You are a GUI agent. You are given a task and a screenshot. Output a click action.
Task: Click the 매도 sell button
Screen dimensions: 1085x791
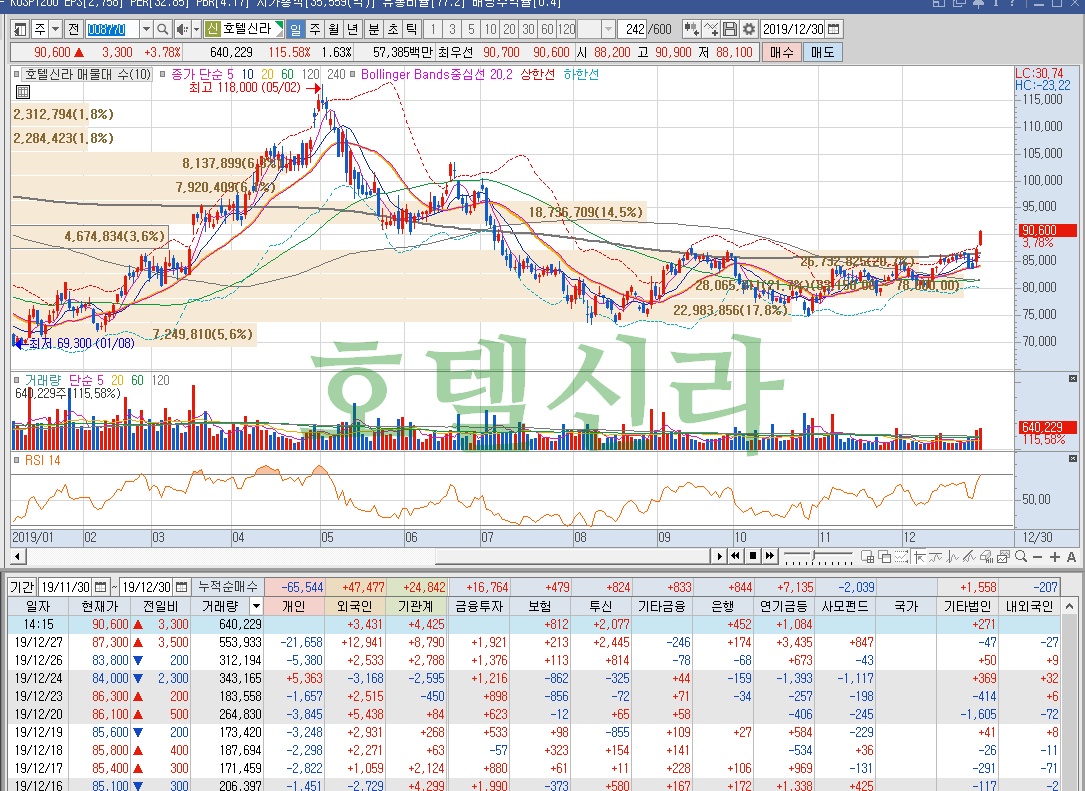[823, 52]
